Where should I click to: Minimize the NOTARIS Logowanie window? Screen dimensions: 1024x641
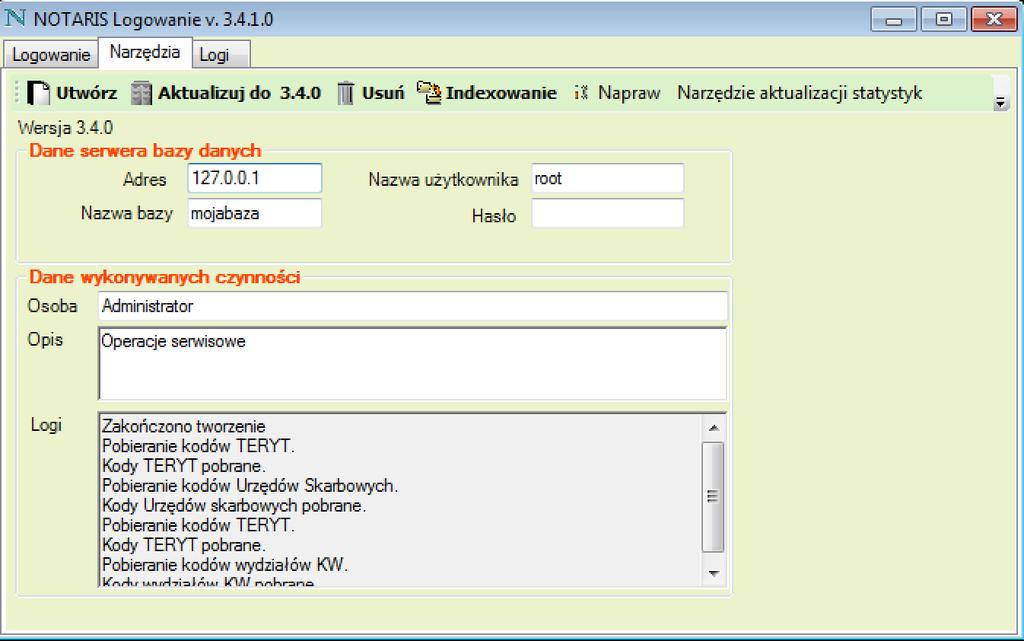point(893,20)
